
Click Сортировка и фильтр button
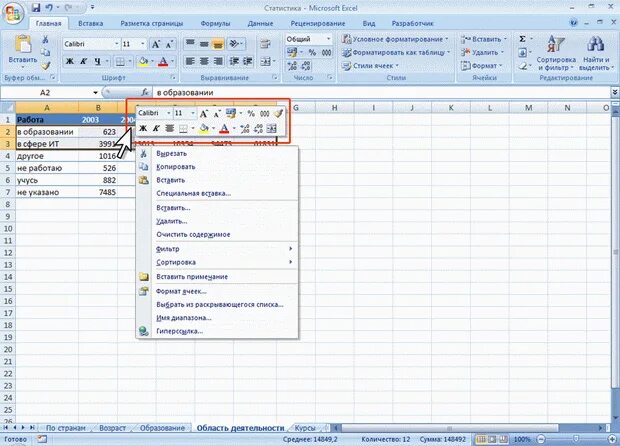tap(556, 53)
